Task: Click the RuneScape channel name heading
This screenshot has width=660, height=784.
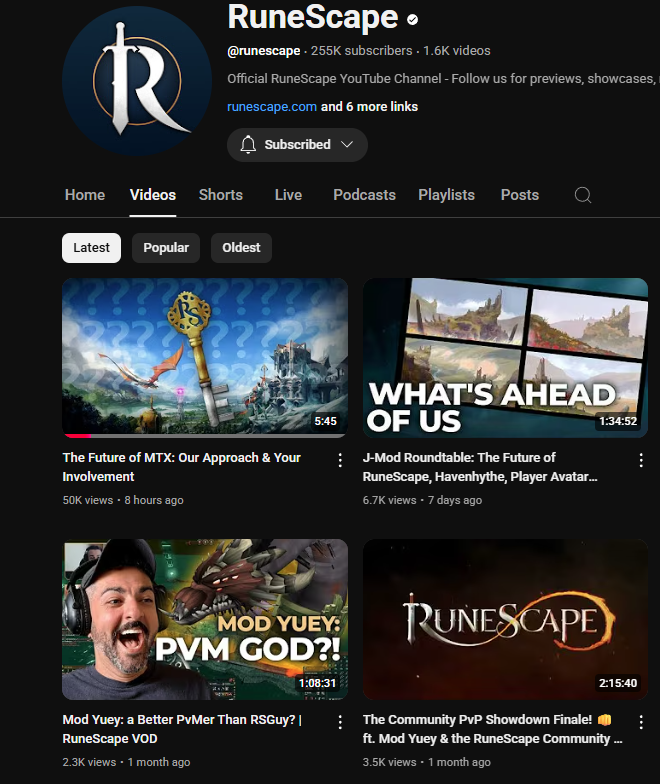Action: pyautogui.click(x=313, y=18)
